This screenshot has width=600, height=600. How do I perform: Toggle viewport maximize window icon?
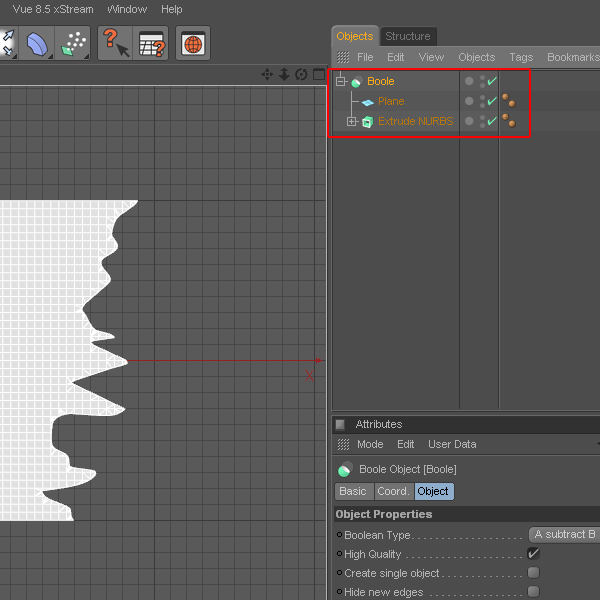coord(318,74)
